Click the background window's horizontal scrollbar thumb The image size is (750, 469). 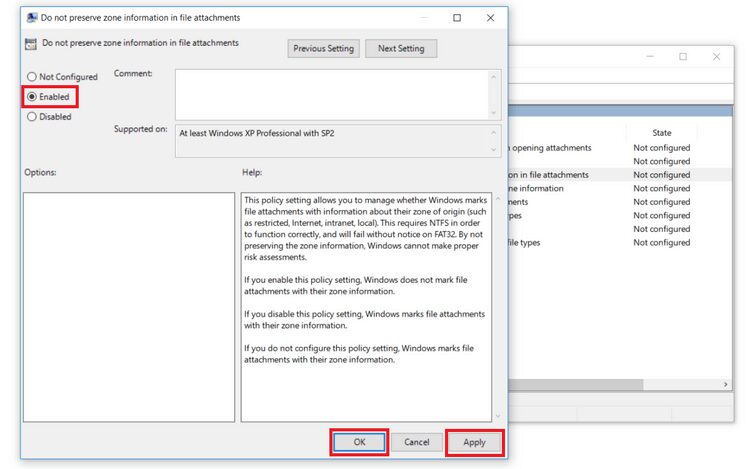click(576, 384)
